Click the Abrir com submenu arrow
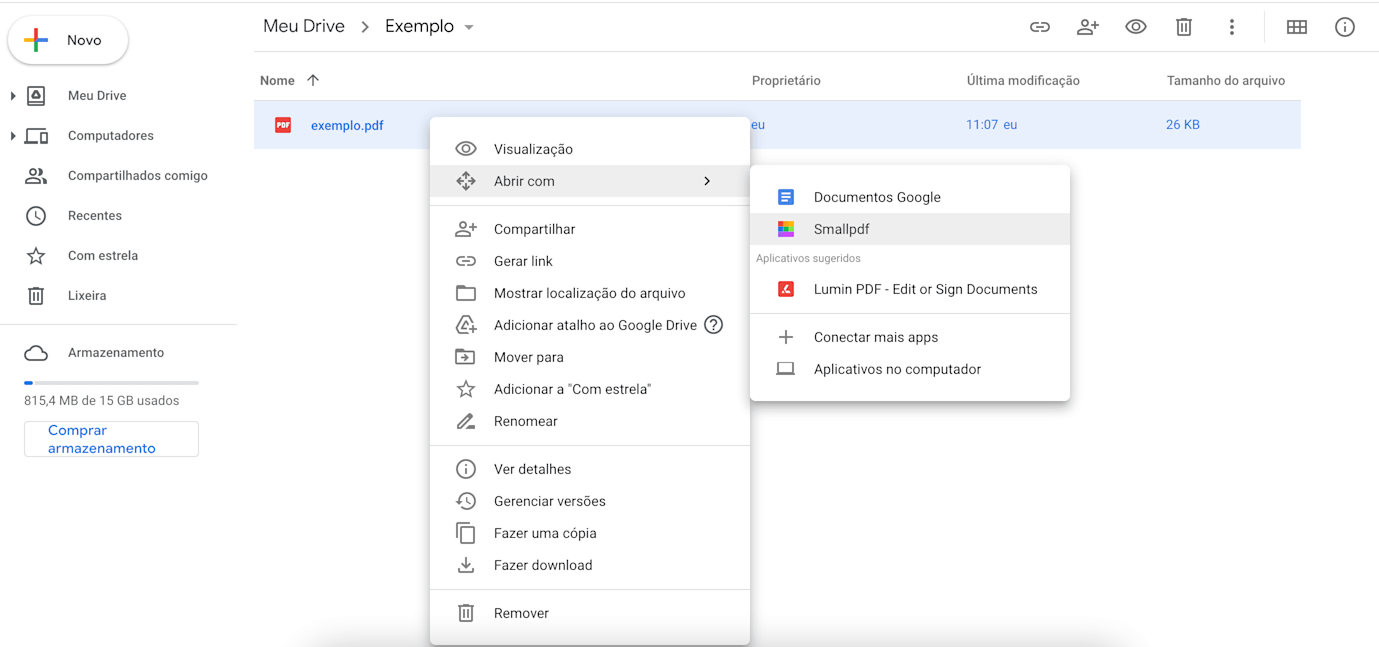Image resolution: width=1379 pixels, height=647 pixels. point(707,181)
